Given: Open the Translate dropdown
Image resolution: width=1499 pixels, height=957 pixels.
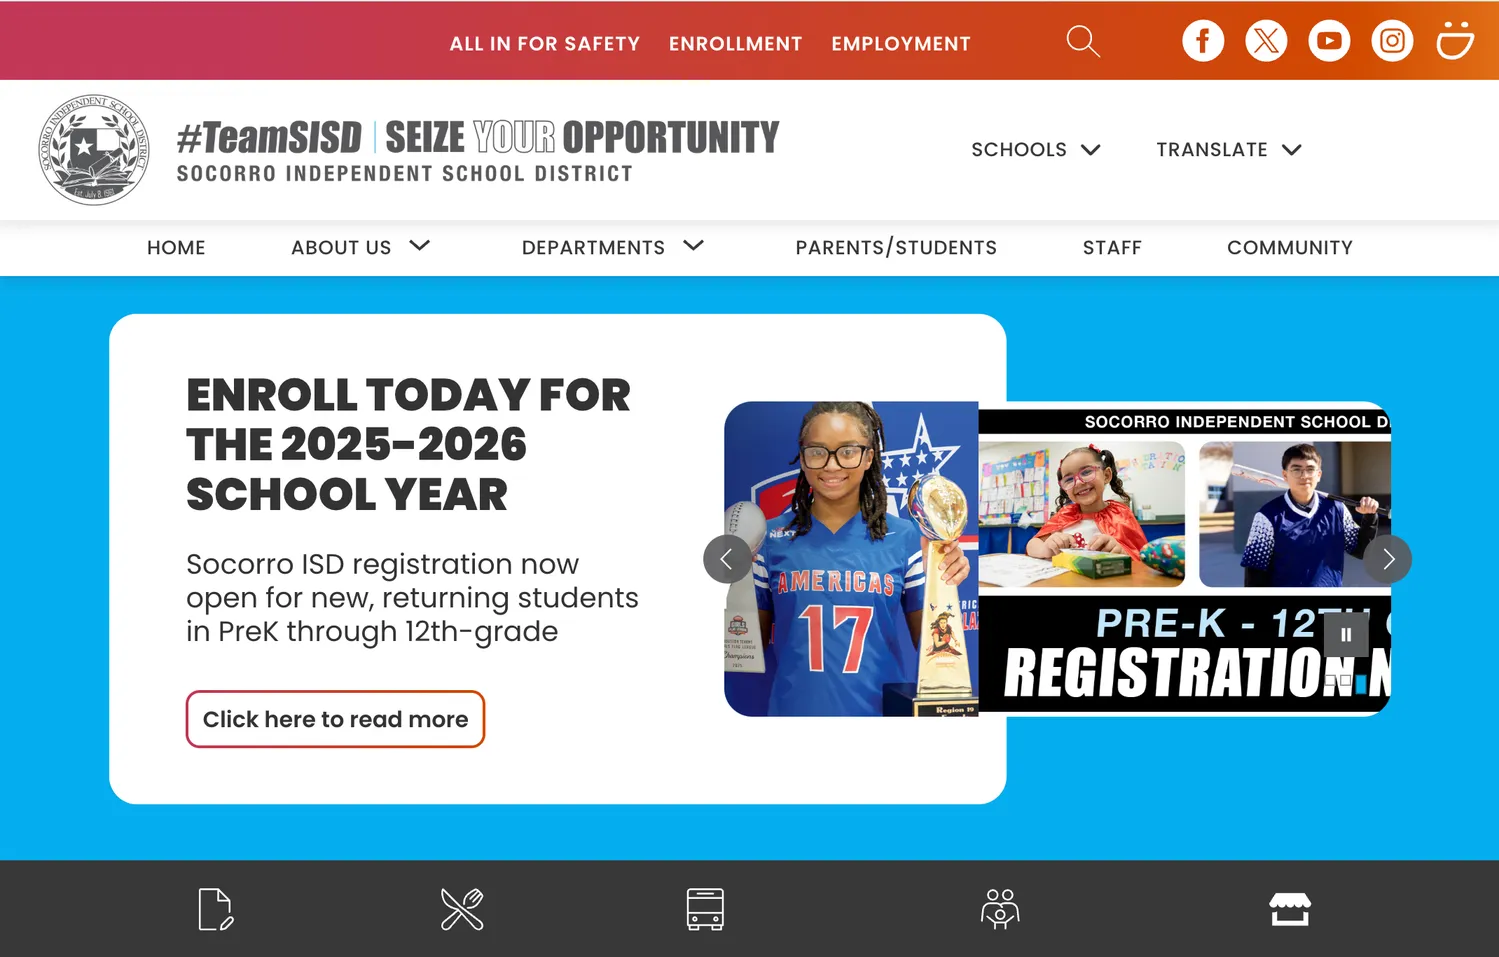Looking at the screenshot, I should click(x=1229, y=150).
